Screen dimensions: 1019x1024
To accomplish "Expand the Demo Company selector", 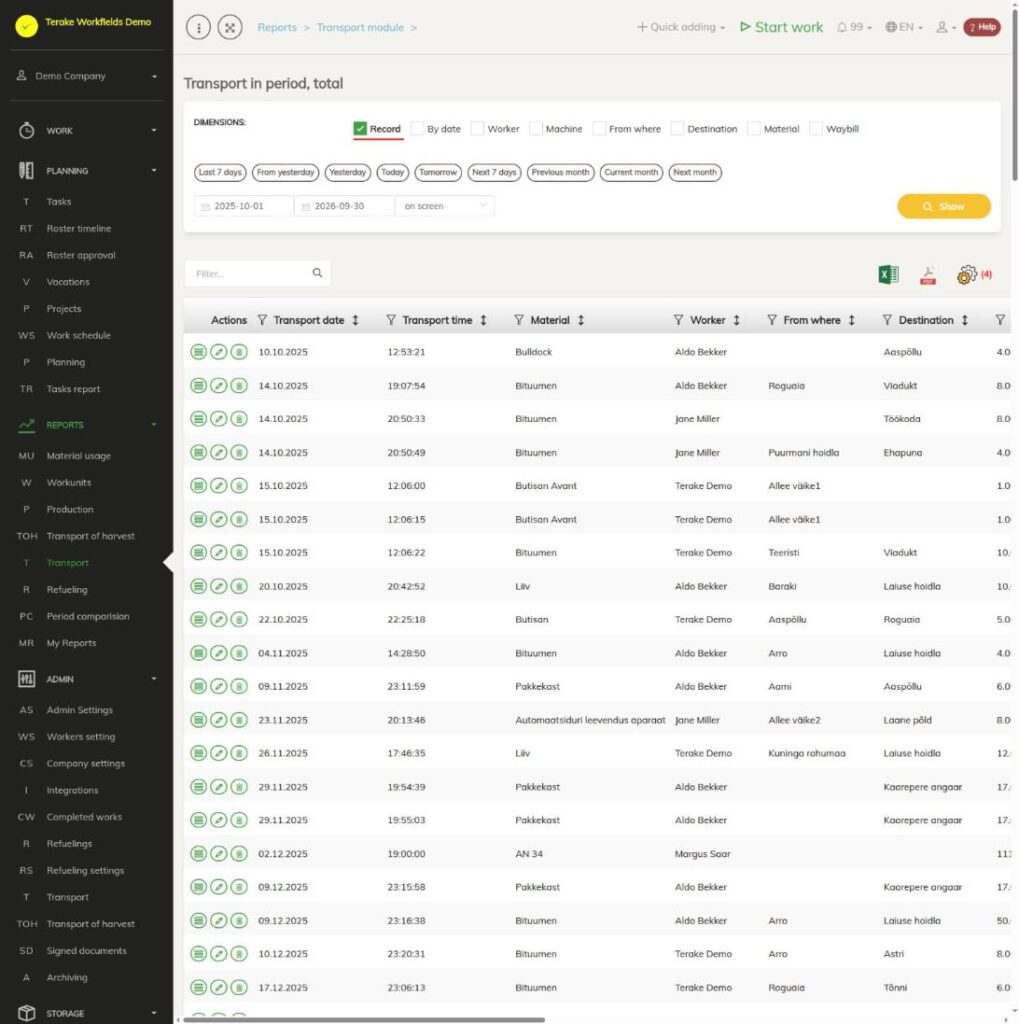I will click(x=87, y=76).
